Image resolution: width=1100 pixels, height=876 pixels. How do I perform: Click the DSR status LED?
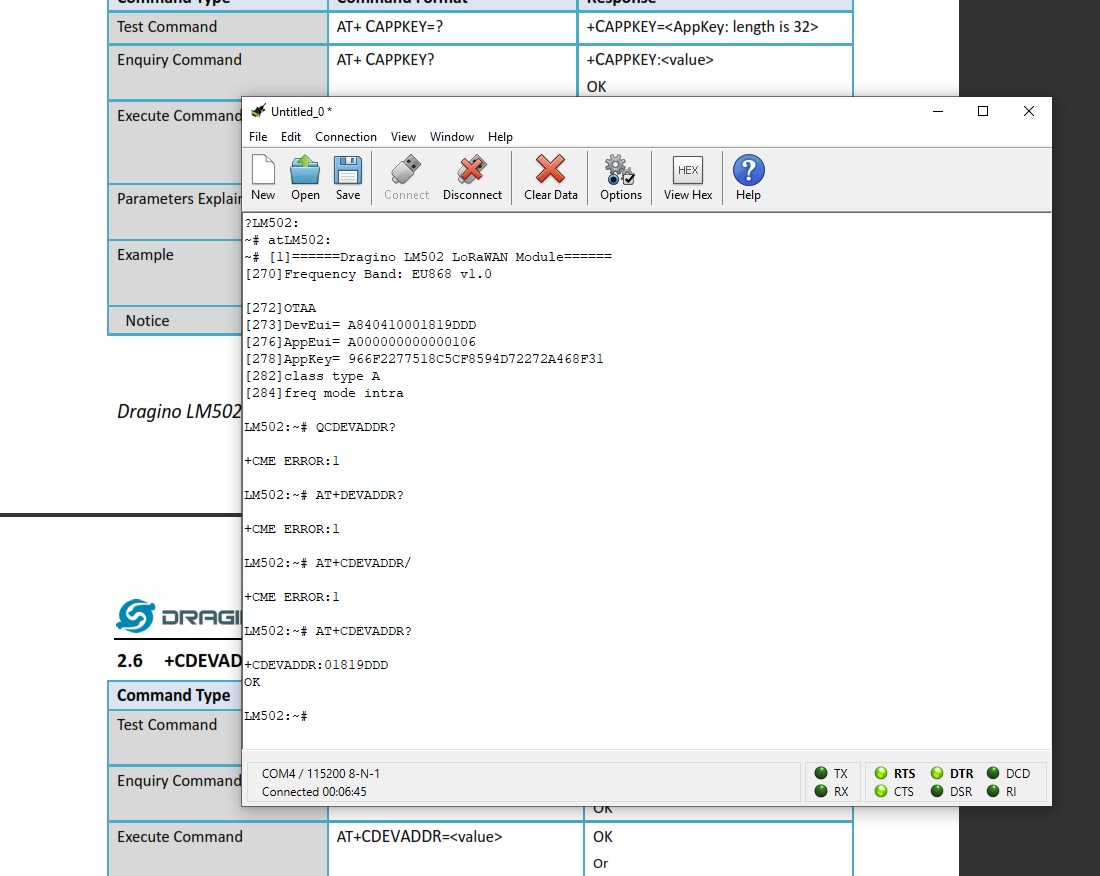(x=937, y=791)
